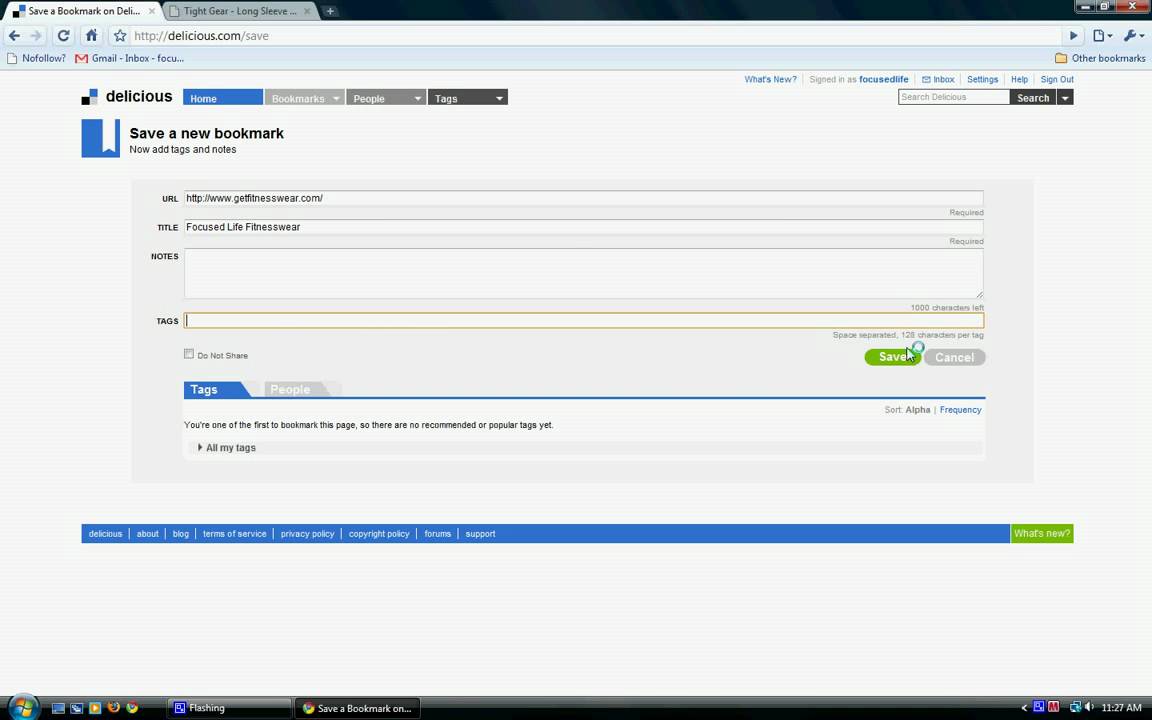The width and height of the screenshot is (1152, 720).
Task: Open search options dropdown arrow
Action: click(1065, 97)
